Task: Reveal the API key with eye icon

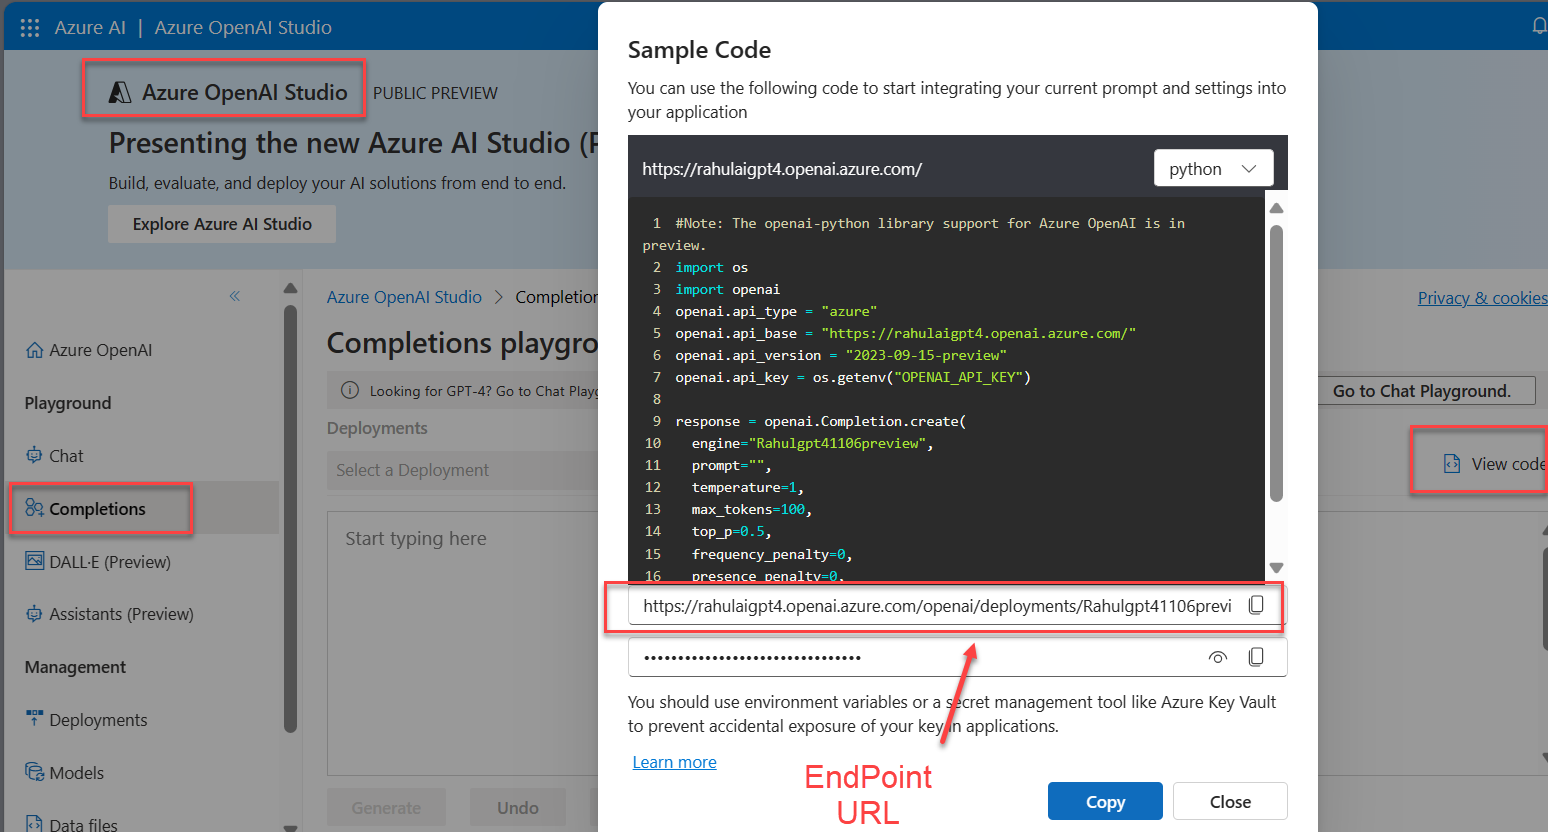Action: click(1217, 657)
